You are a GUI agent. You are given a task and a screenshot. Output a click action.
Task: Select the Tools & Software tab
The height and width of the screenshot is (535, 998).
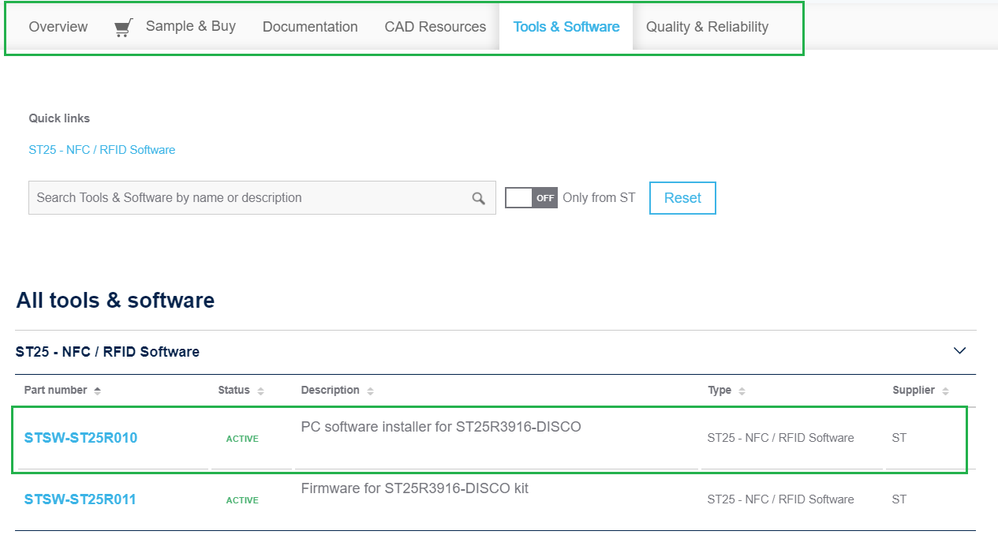pyautogui.click(x=566, y=27)
